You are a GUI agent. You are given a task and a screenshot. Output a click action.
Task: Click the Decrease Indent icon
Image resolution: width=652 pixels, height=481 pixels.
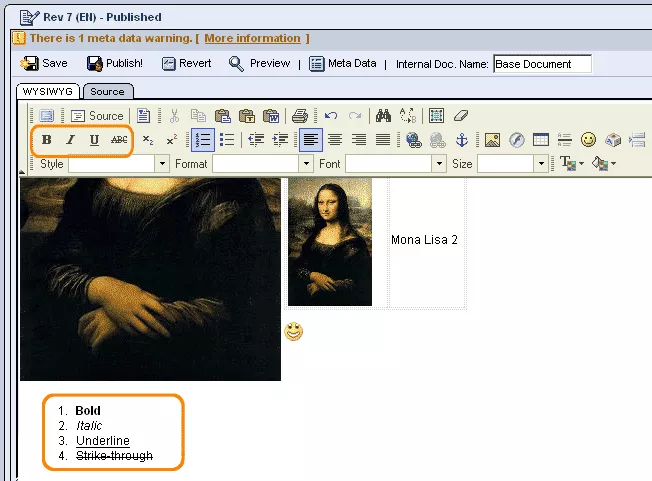pyautogui.click(x=256, y=140)
